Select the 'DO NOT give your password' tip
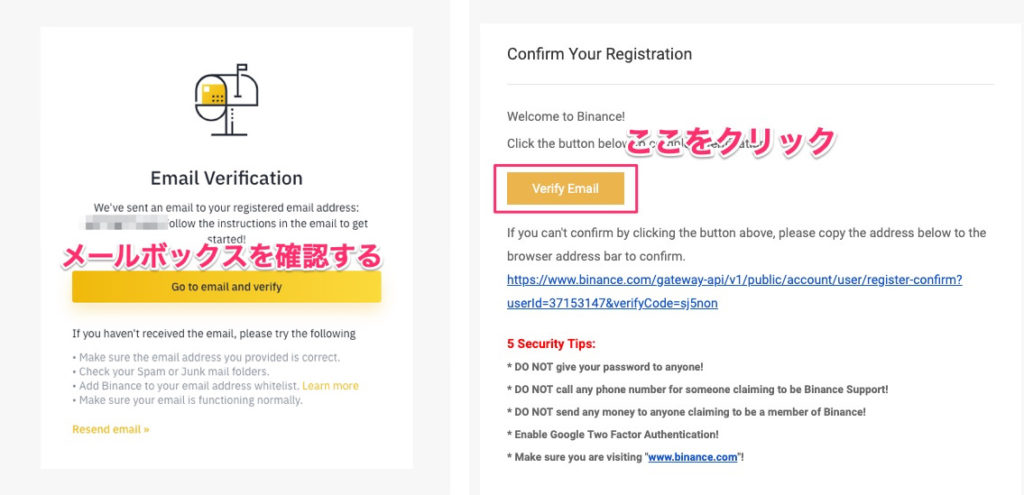The height and width of the screenshot is (495, 1024). click(605, 367)
